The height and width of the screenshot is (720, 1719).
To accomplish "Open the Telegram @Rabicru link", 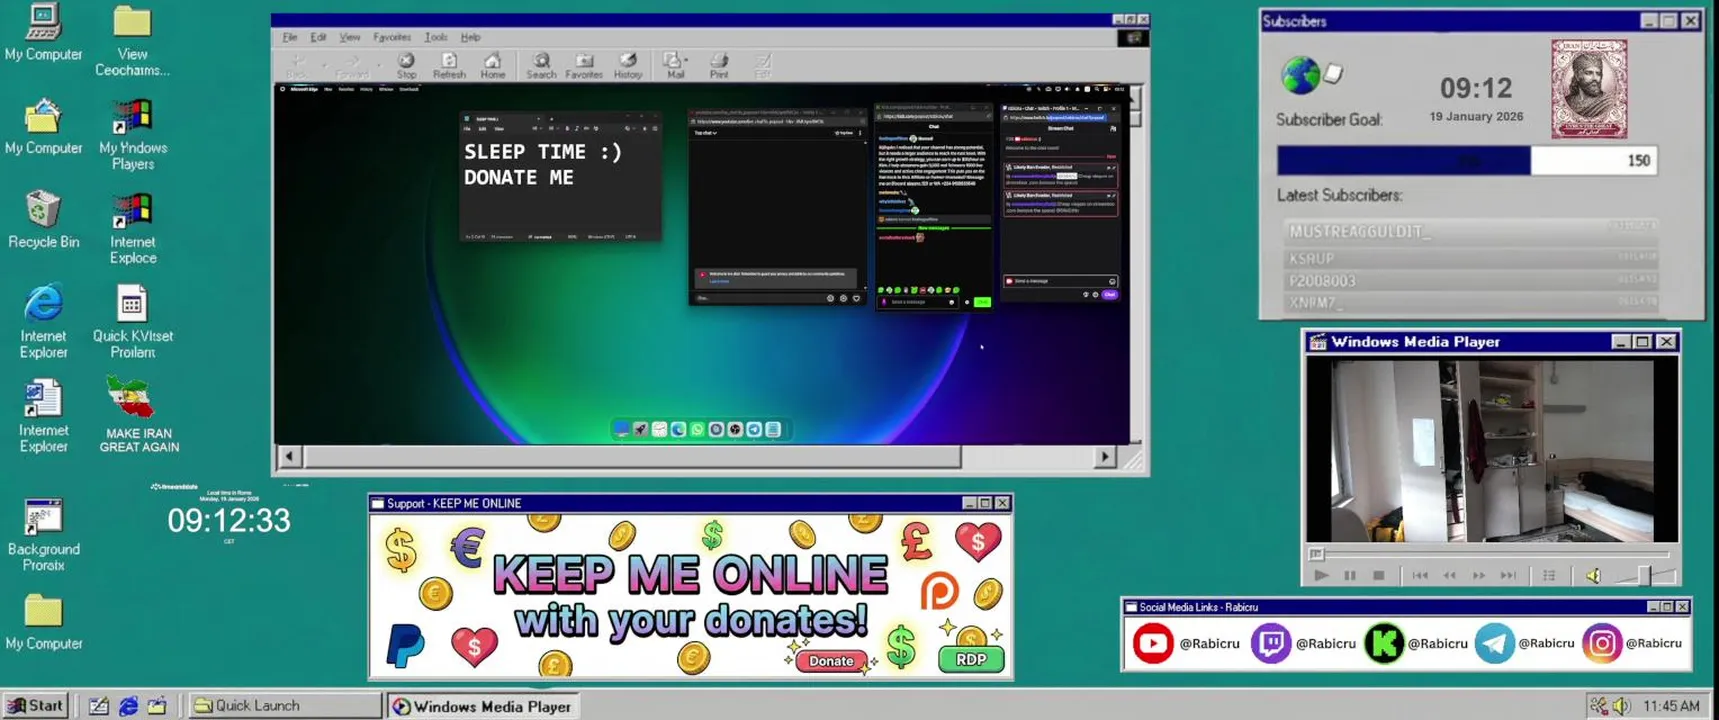I will (x=1525, y=644).
